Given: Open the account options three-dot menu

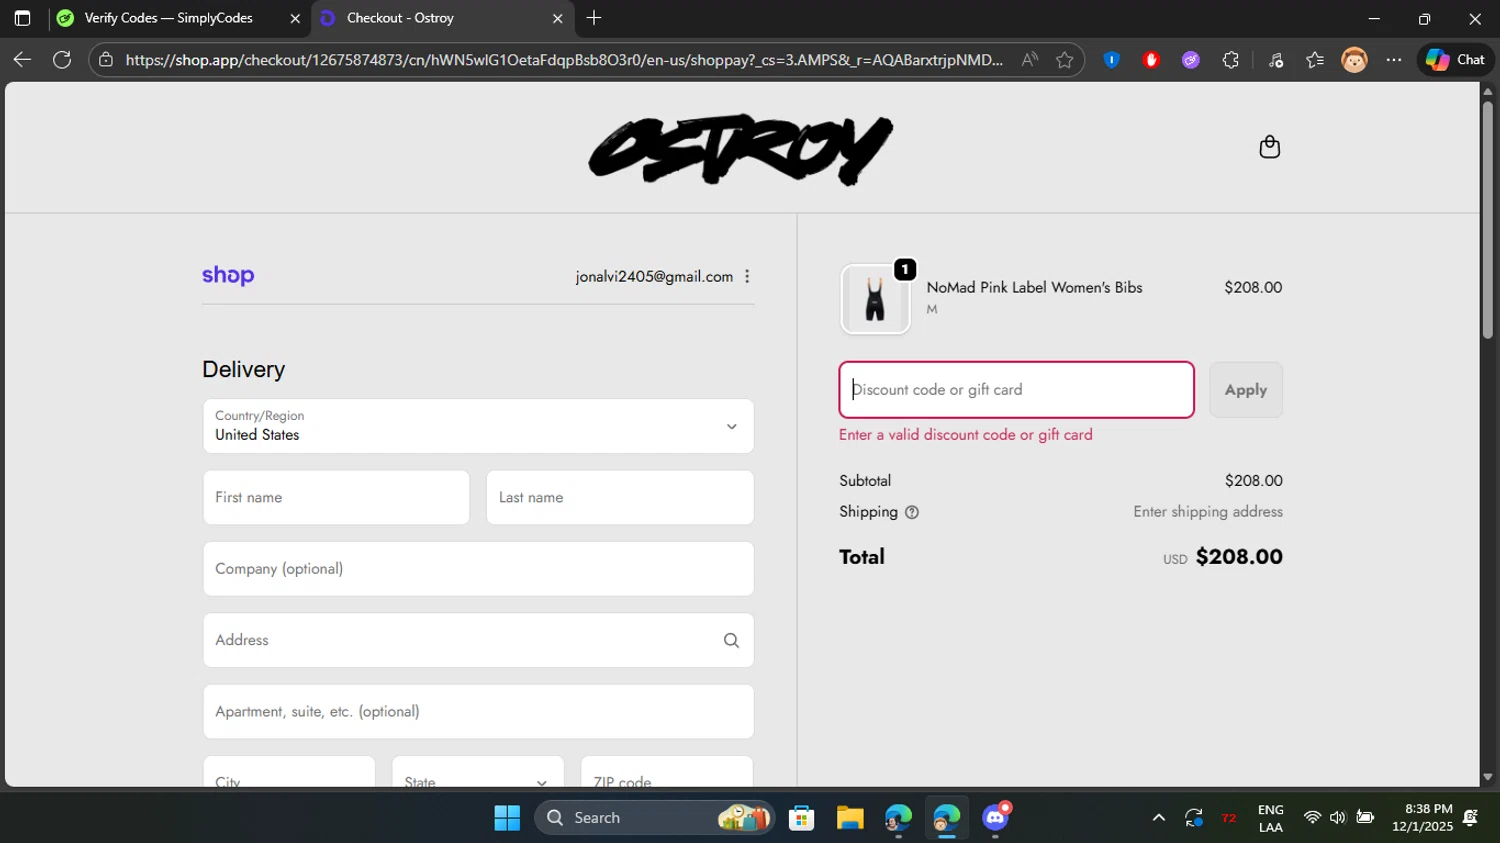Looking at the screenshot, I should click(747, 277).
